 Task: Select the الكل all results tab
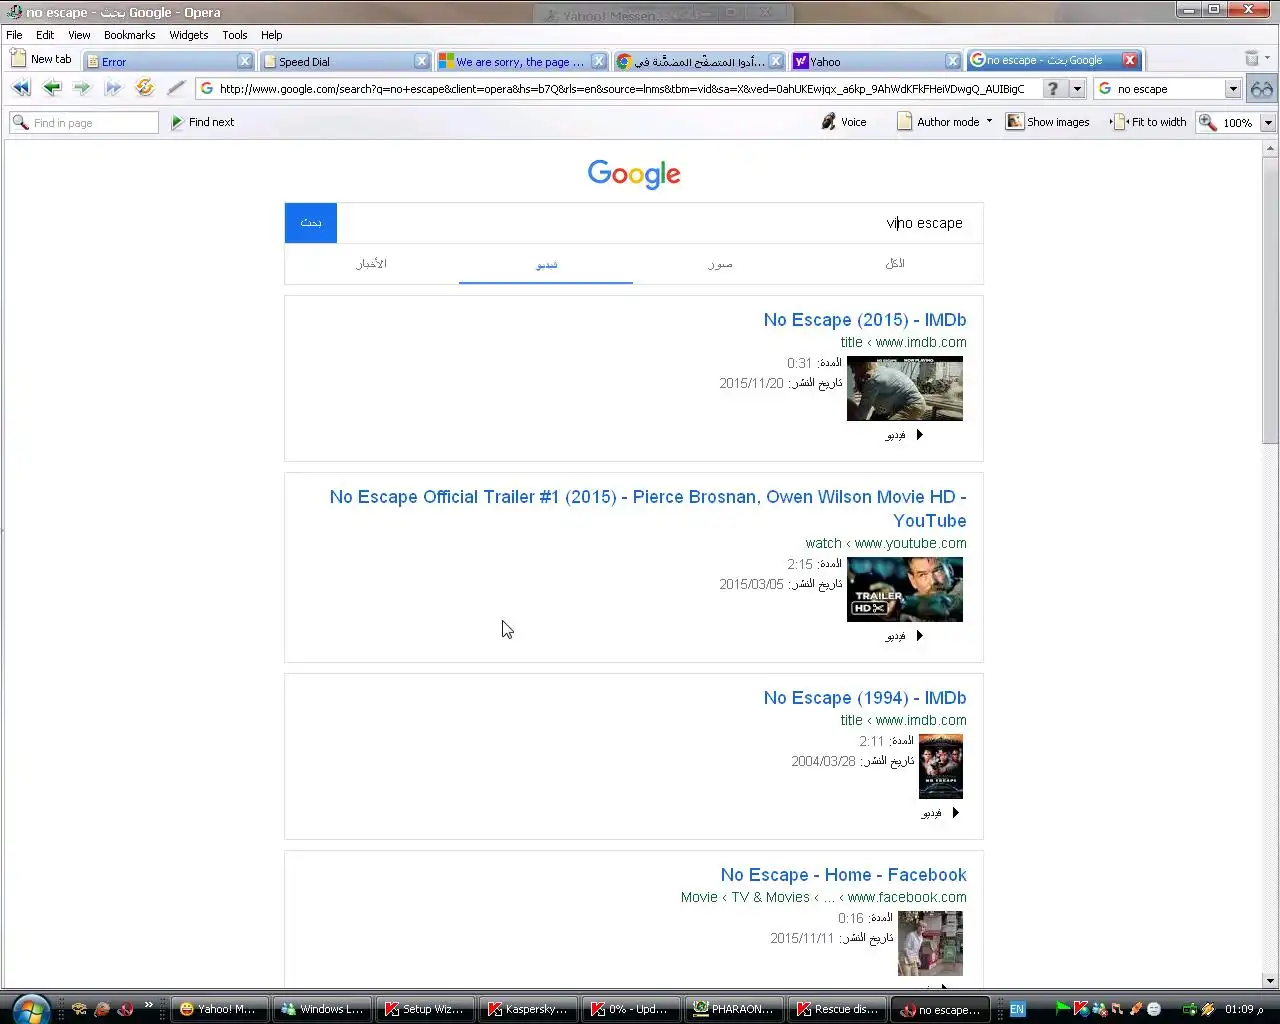coord(895,264)
